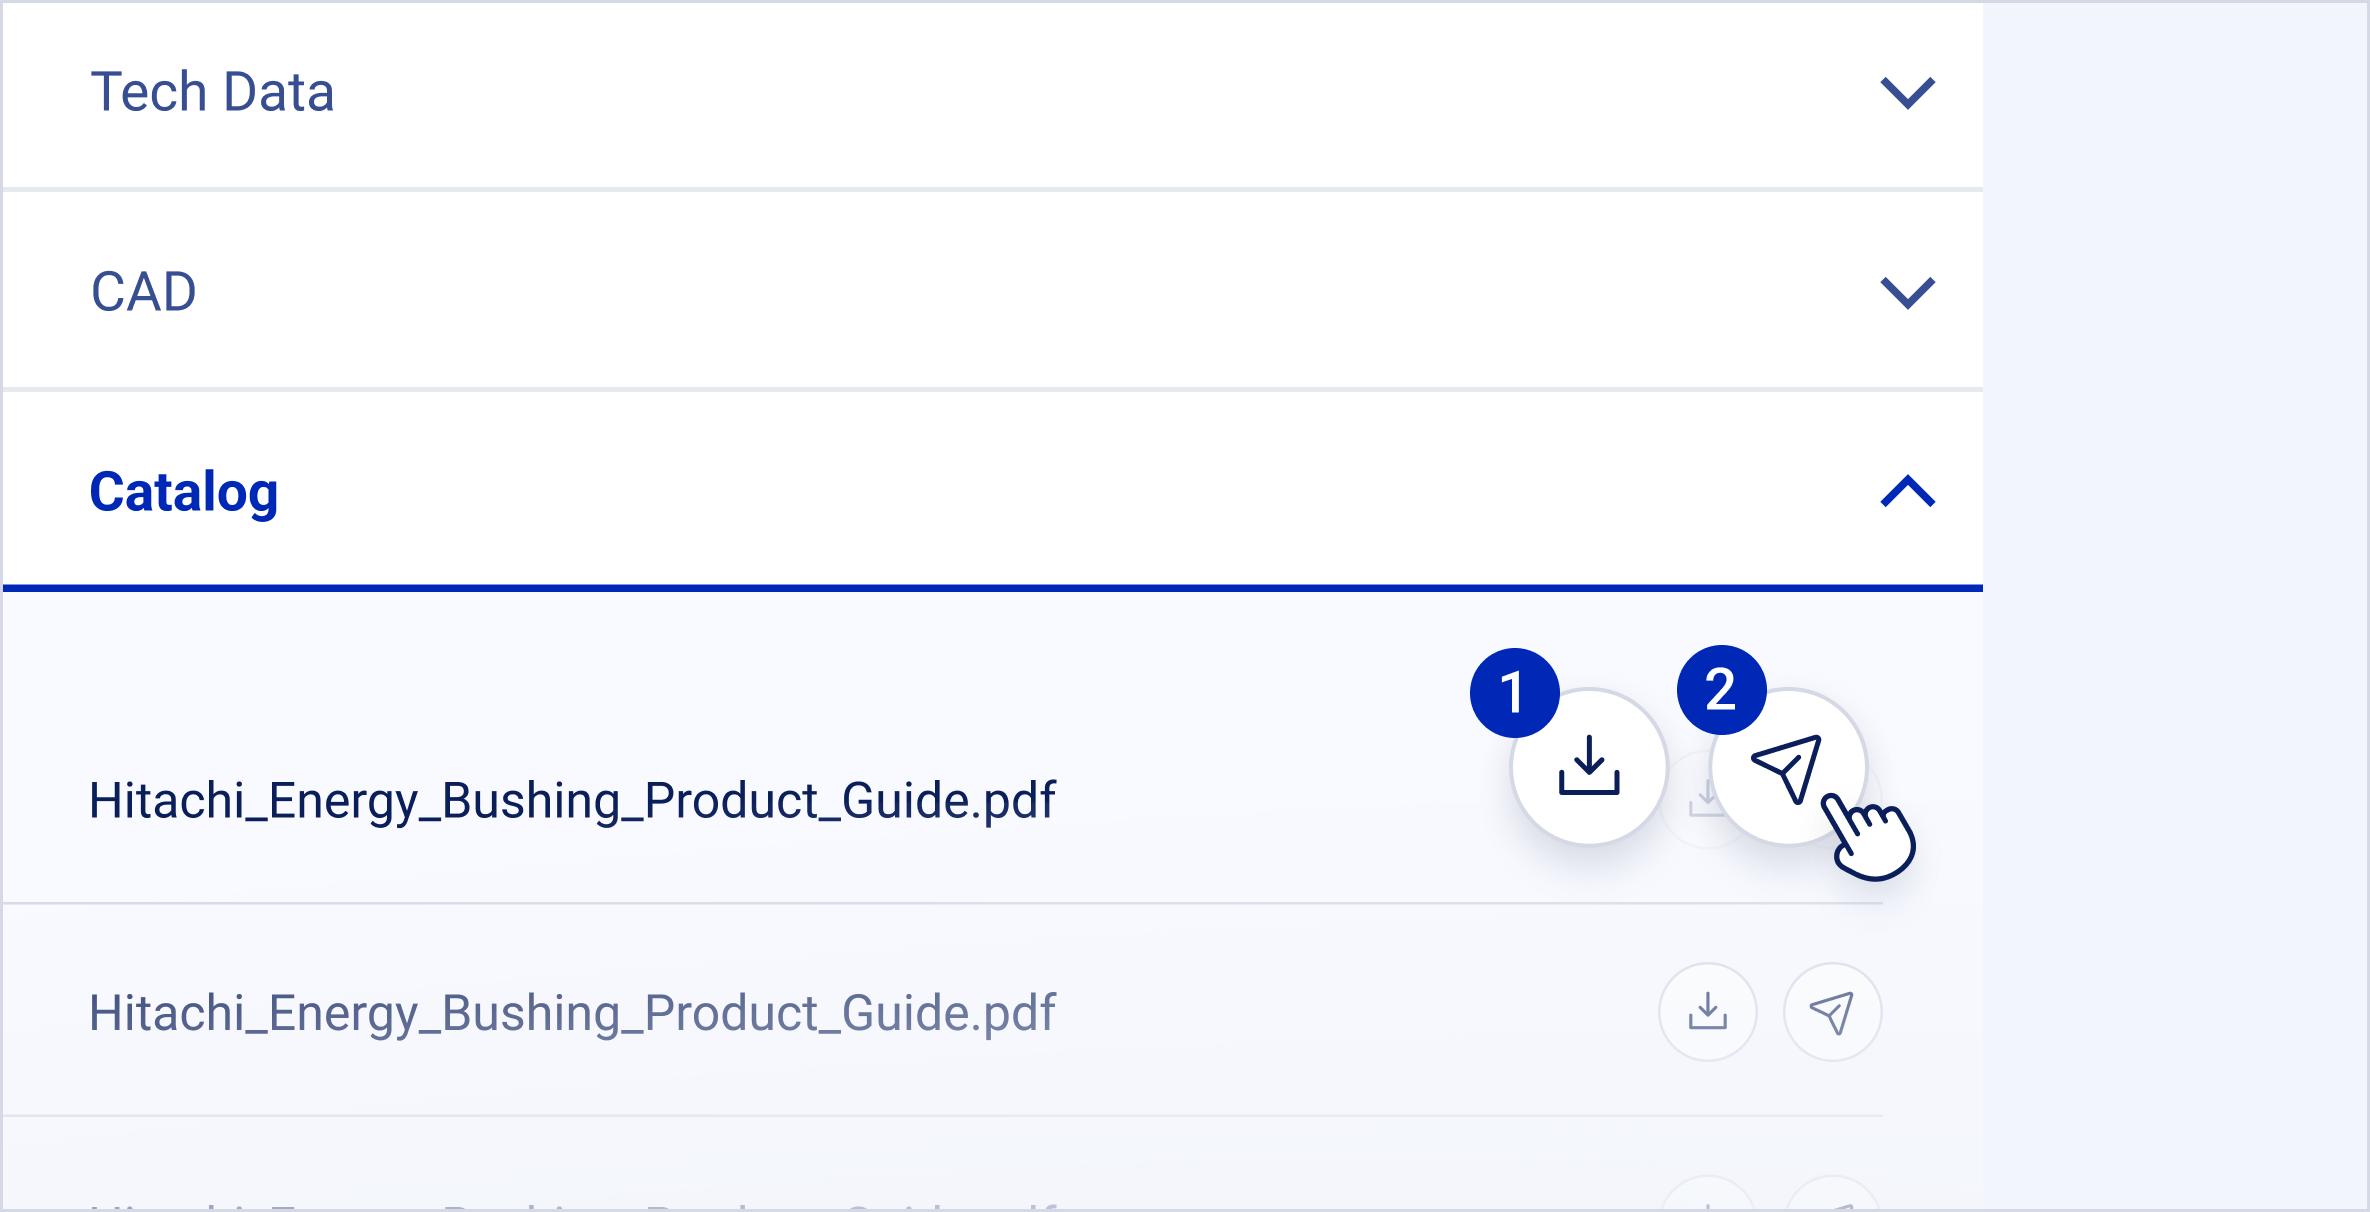Click the hand pointer cursor graphic
2370x1212 pixels.
pos(1872,842)
